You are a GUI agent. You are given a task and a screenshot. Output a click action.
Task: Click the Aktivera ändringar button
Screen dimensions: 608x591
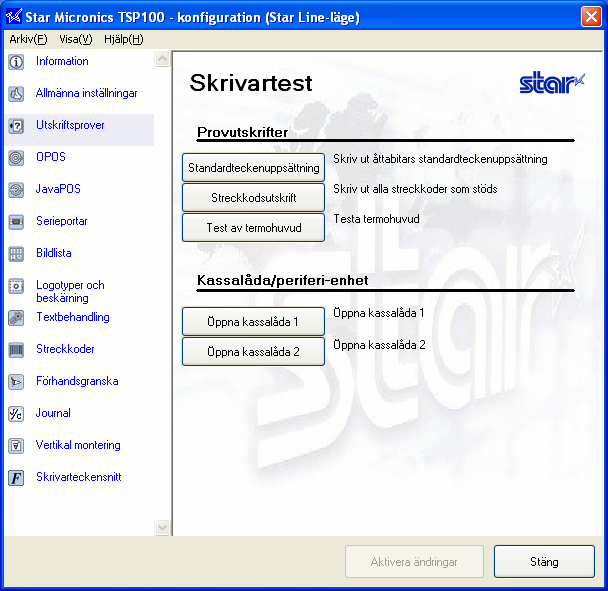[414, 562]
